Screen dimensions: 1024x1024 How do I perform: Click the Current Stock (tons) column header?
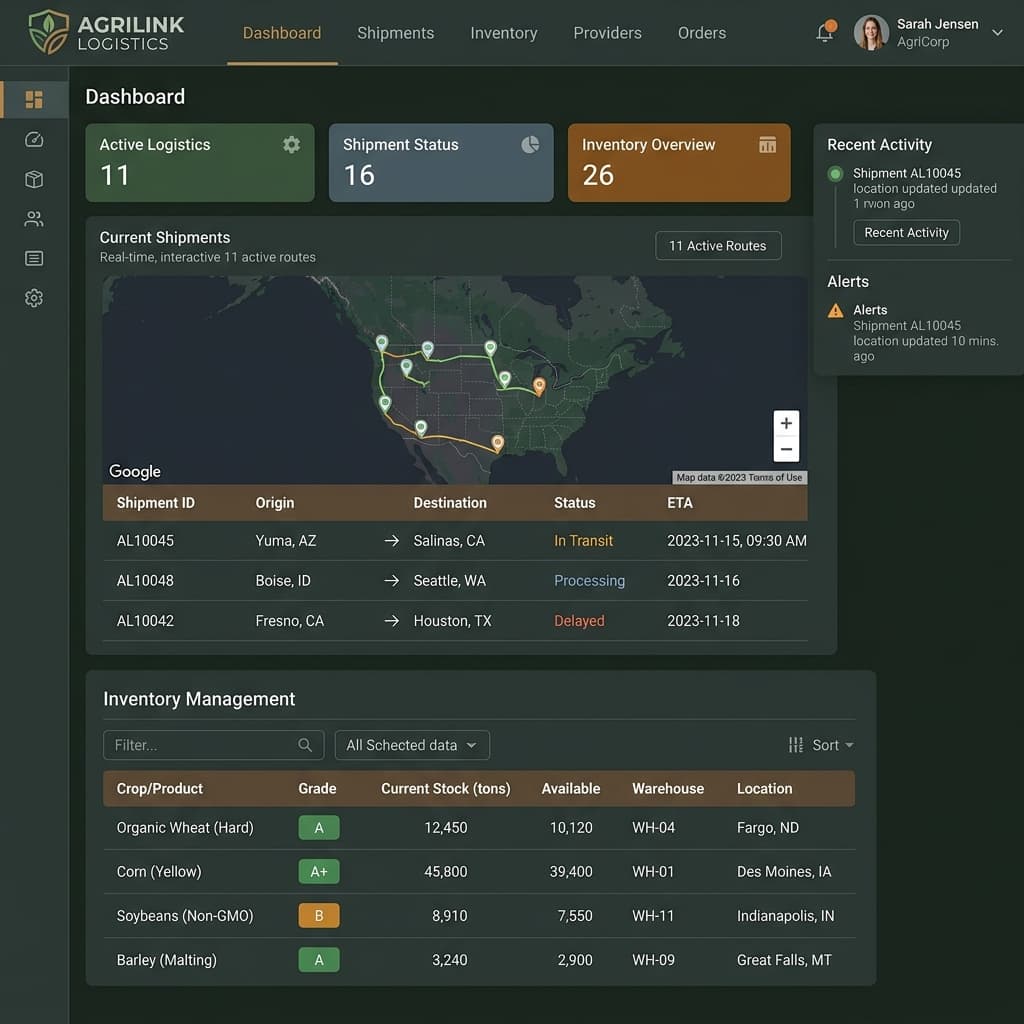coord(445,788)
